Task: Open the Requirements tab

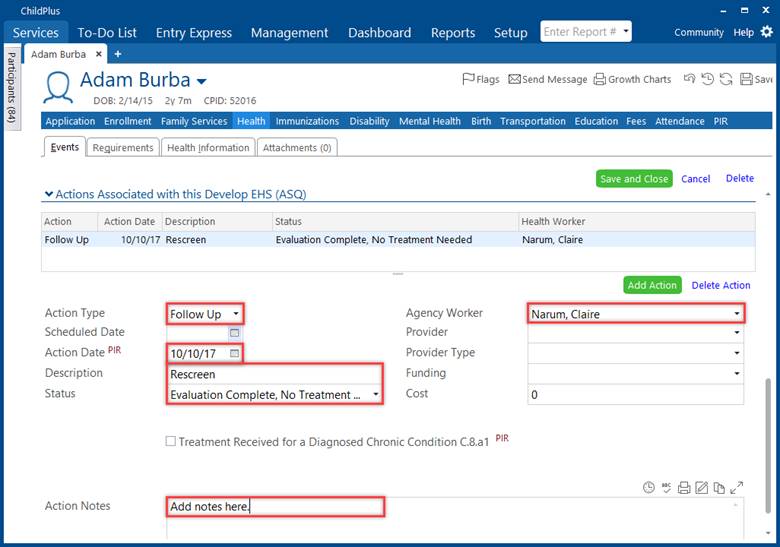Action: pos(123,148)
